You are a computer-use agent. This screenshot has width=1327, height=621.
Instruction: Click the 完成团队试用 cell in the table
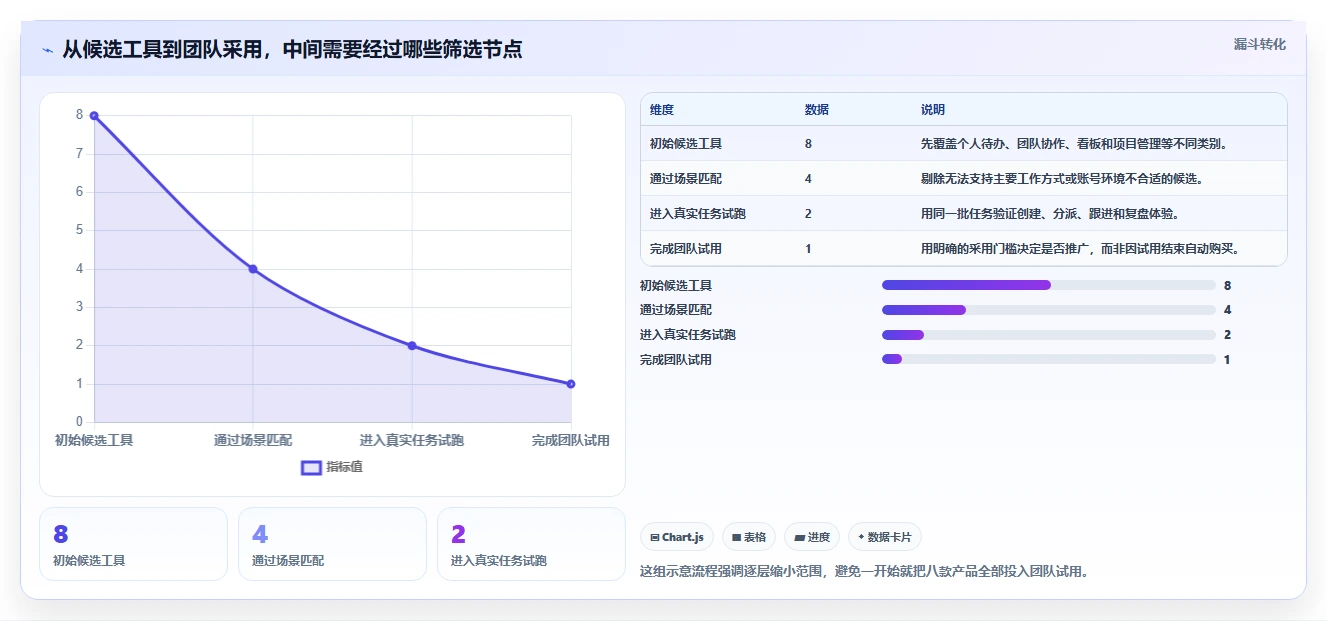(686, 249)
